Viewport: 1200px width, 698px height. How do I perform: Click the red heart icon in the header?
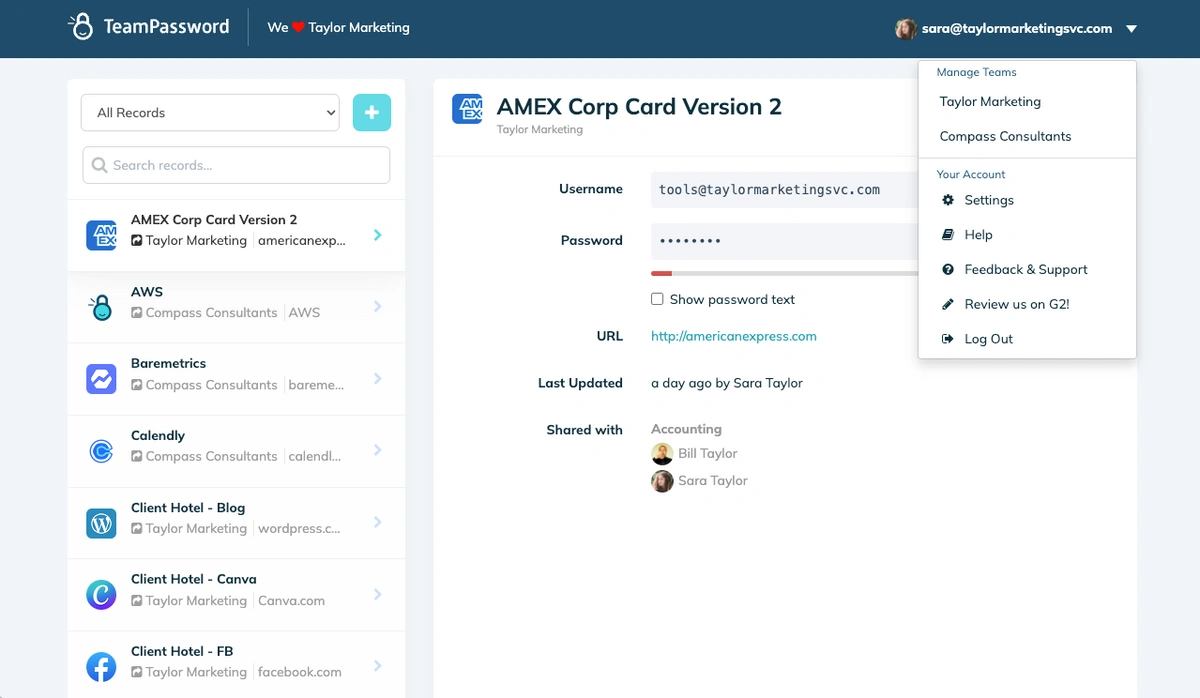(x=298, y=28)
